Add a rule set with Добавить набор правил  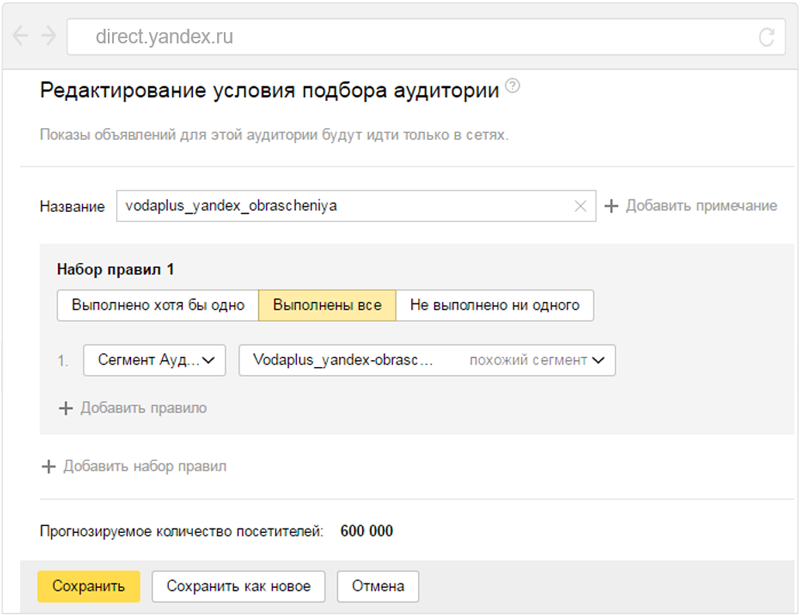(x=134, y=466)
